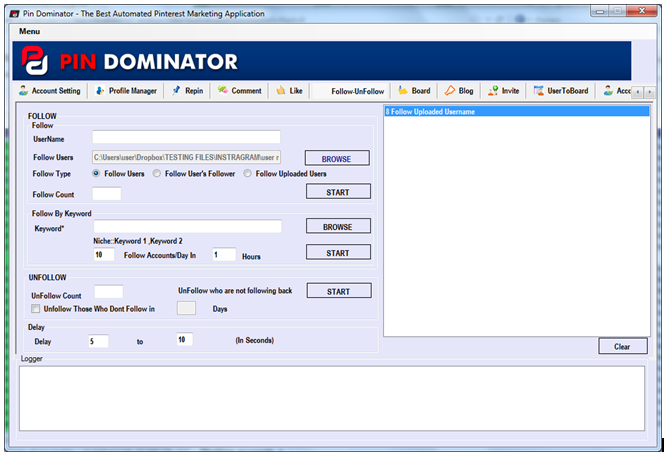Click inside the Logger text area
The image size is (665, 456).
tap(332, 398)
